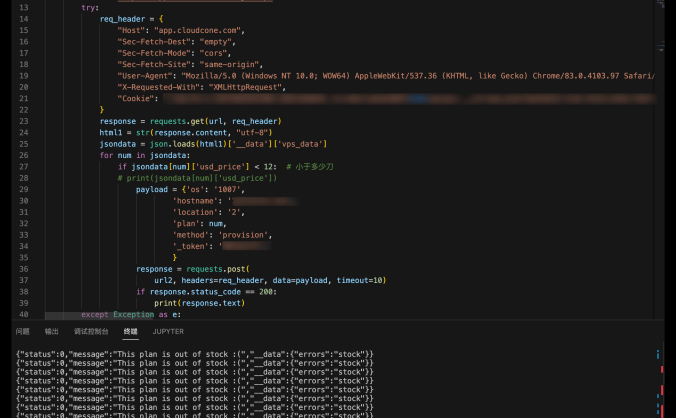Select line number 40 in the gutter
Image resolution: width=676 pixels, height=418 pixels.
50,314
